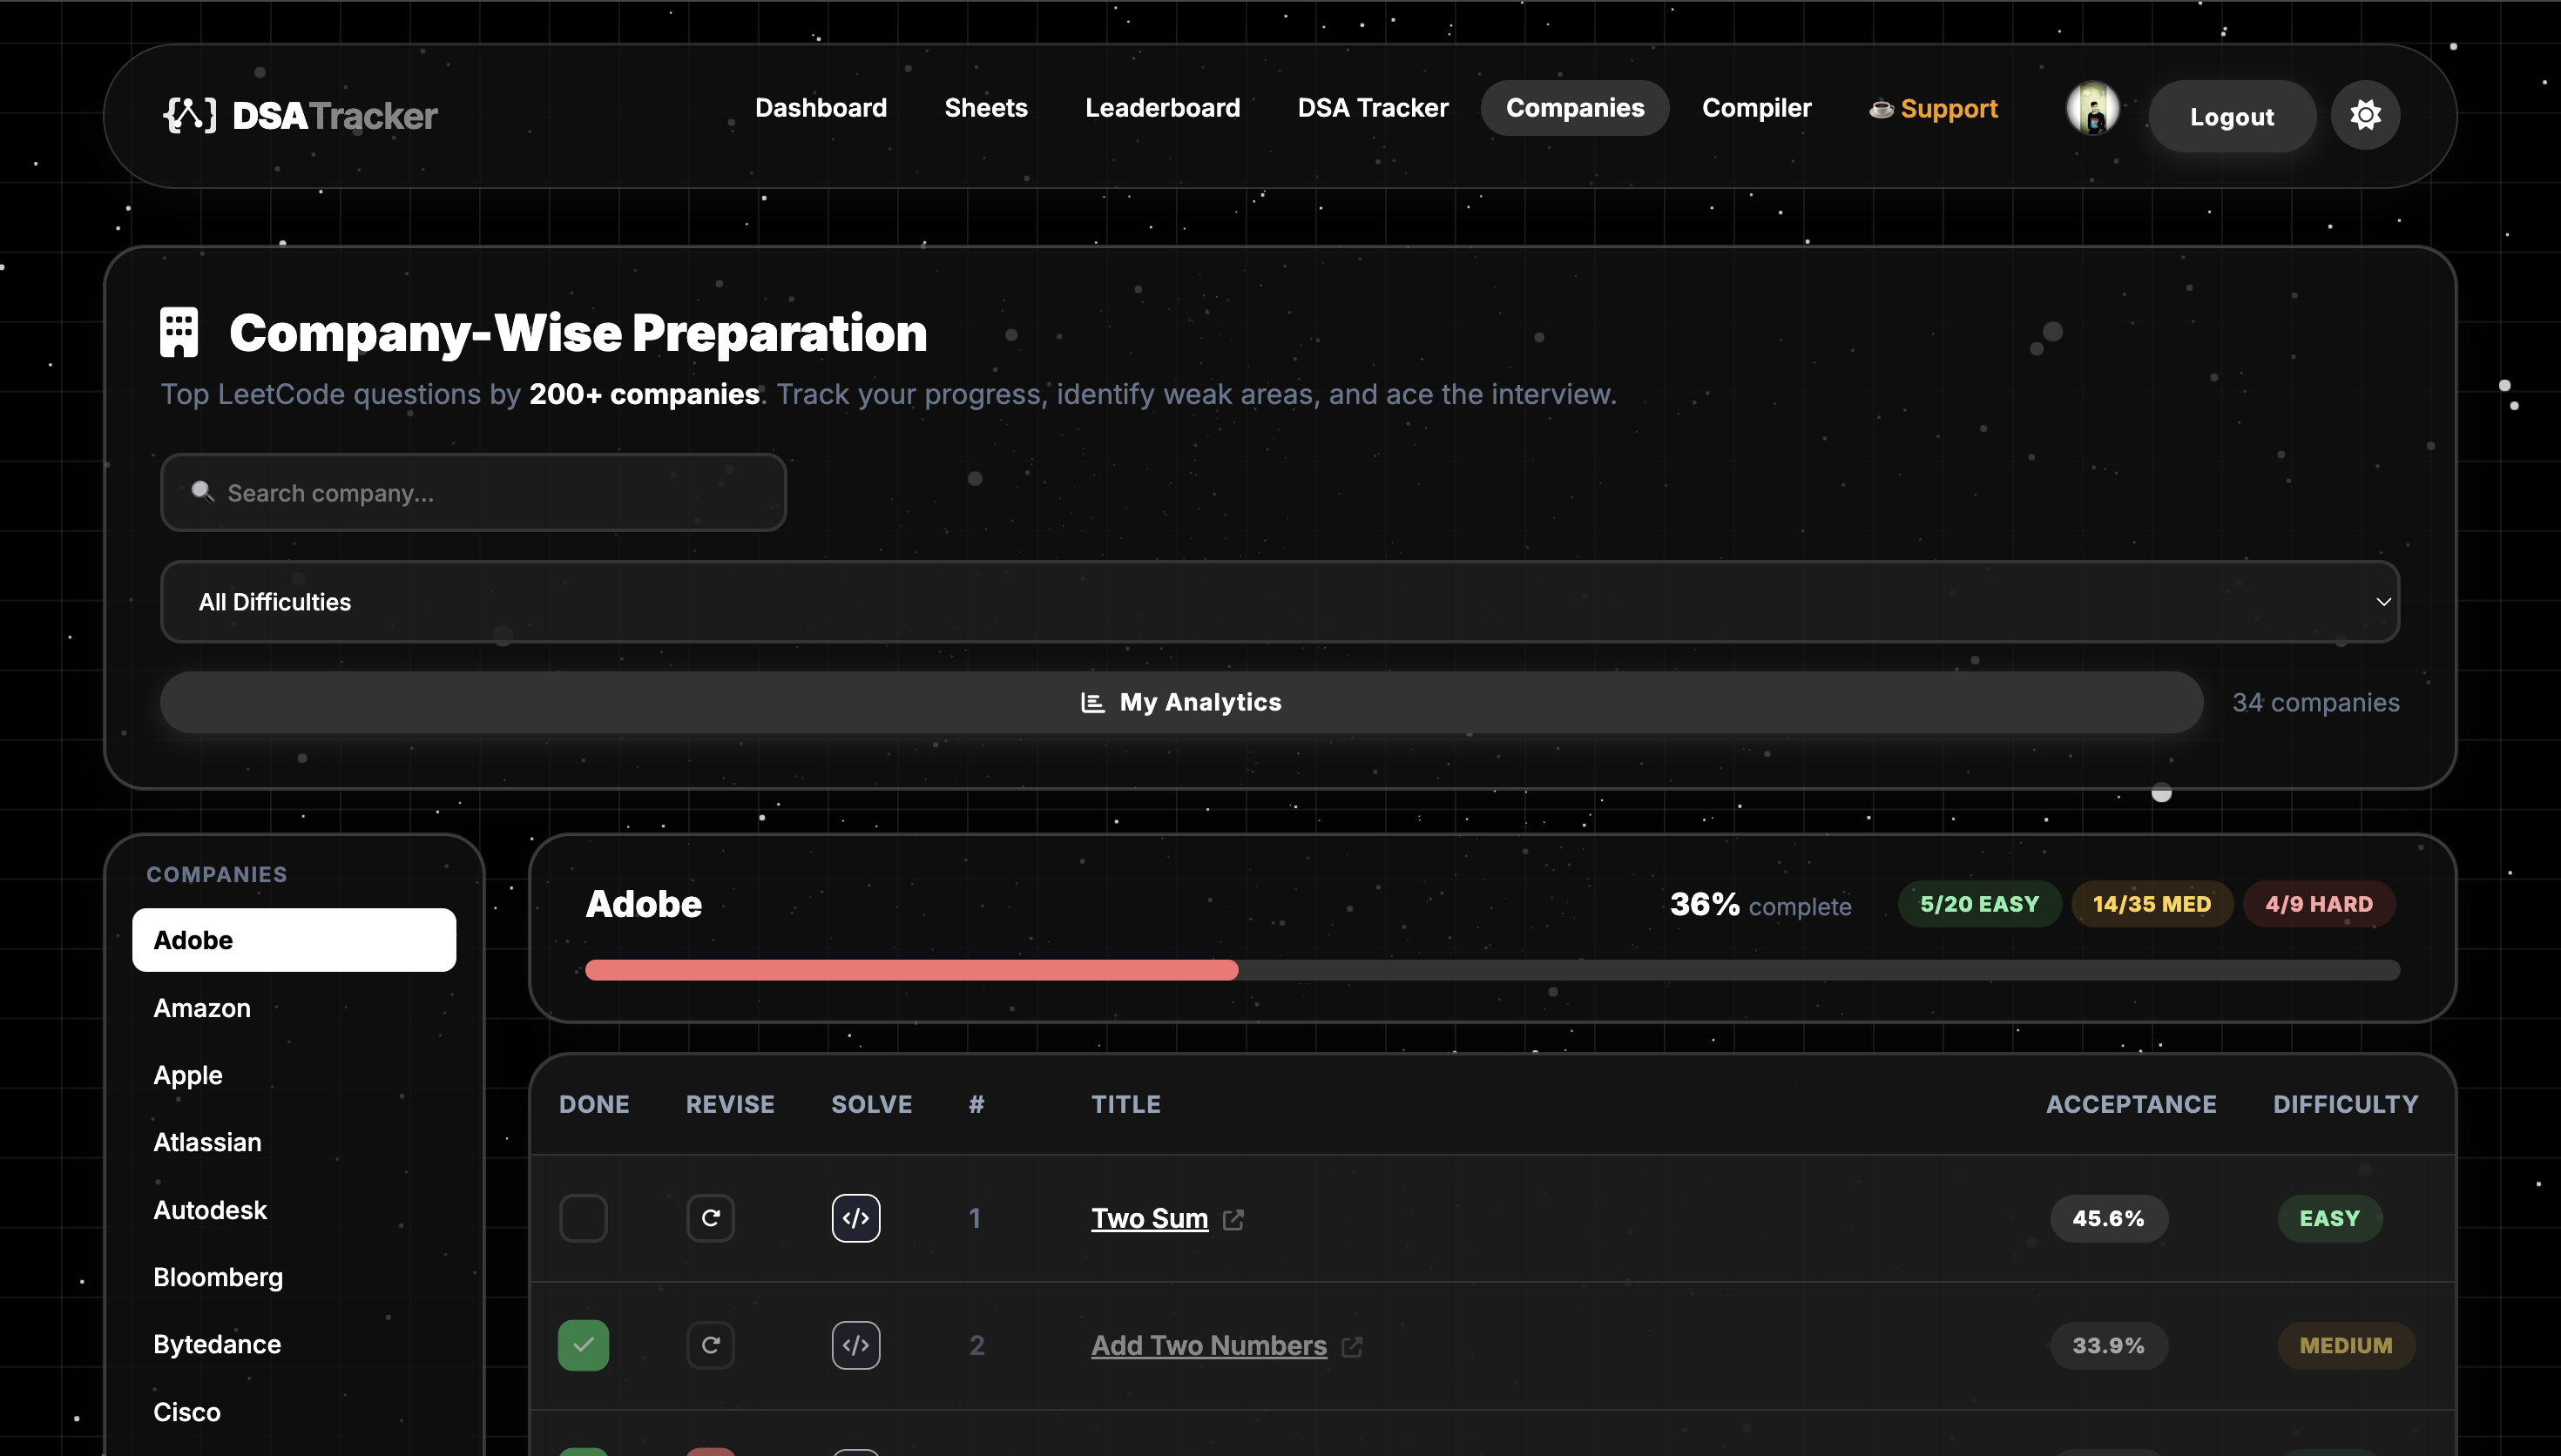Click the 45.6% acceptance value
Viewport: 2561px width, 1456px height.
pos(2108,1218)
